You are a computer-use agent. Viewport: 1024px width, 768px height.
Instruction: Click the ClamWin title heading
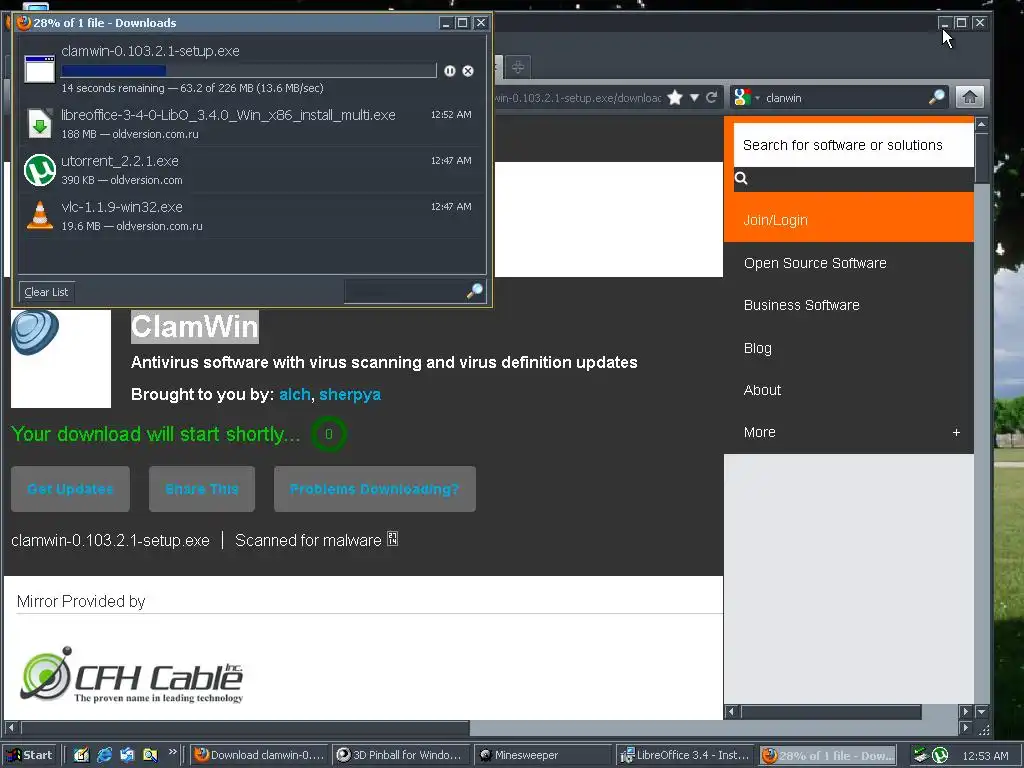(195, 327)
